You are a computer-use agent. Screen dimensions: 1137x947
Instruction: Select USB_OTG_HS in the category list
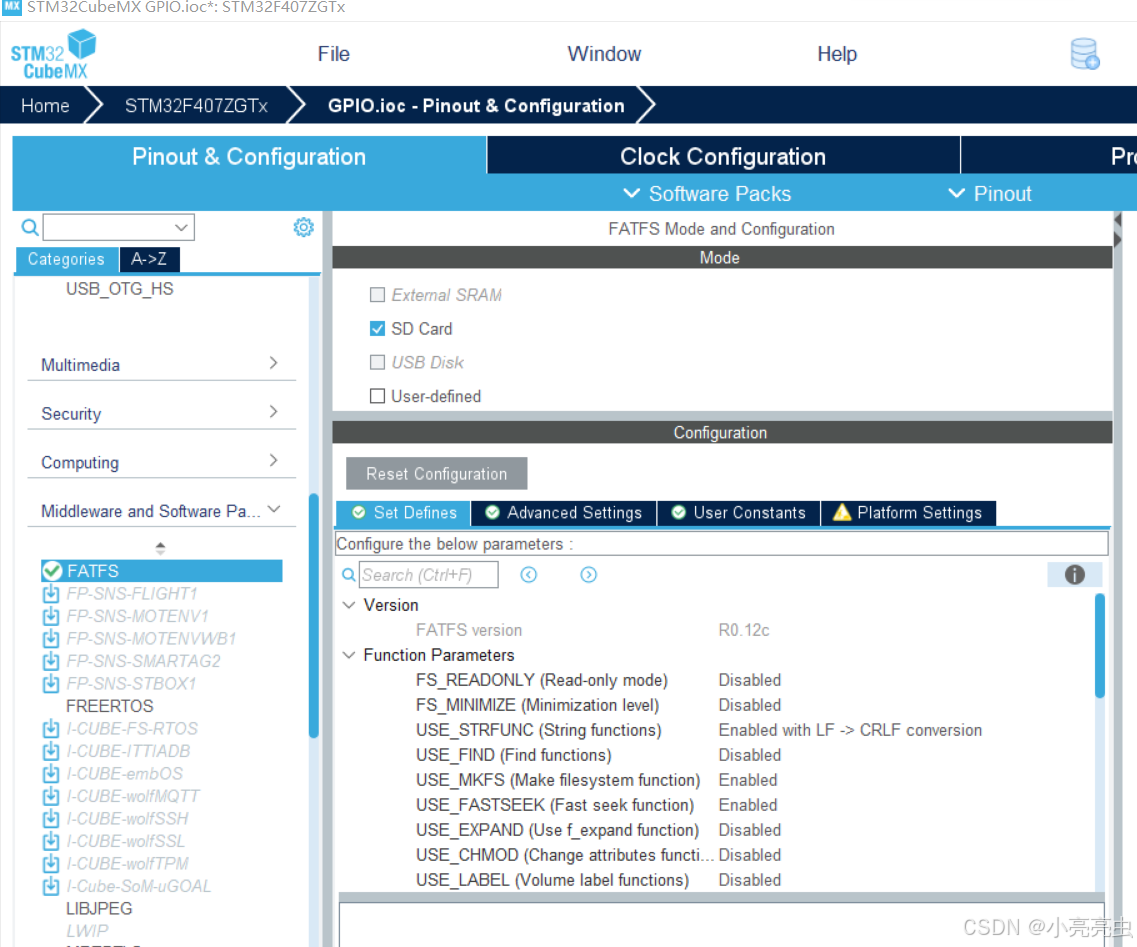coord(120,289)
